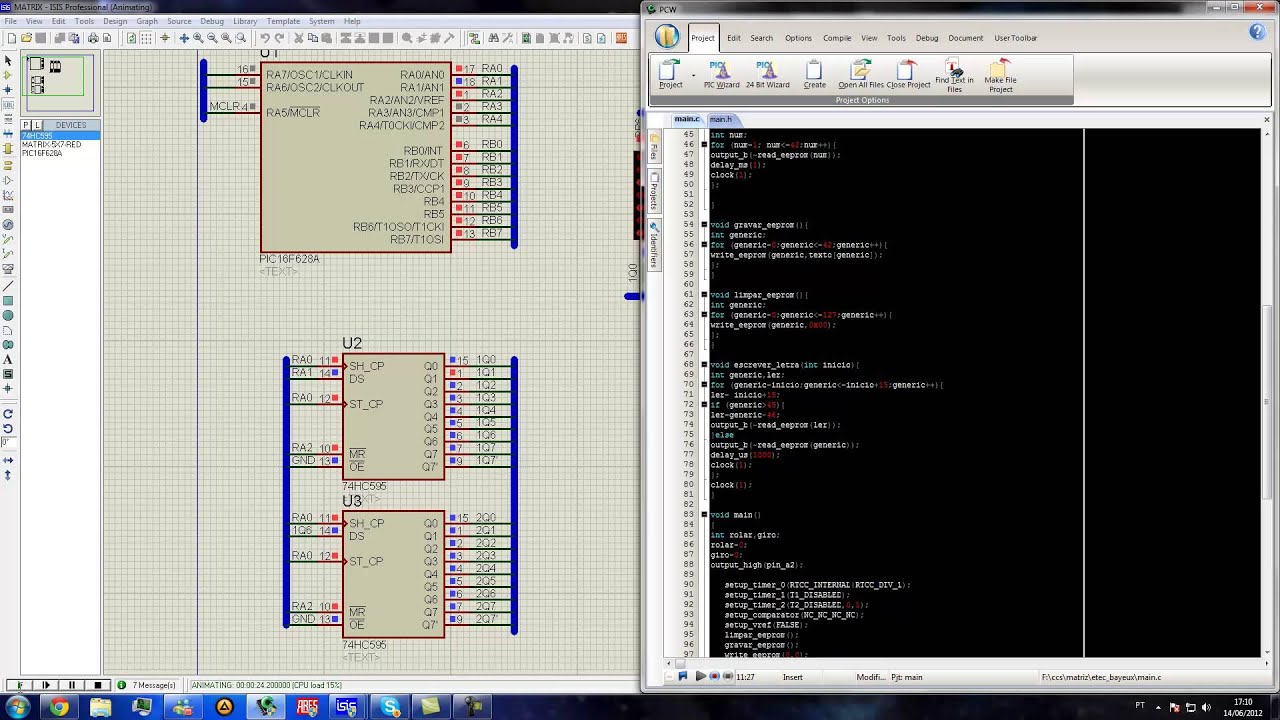Select 74HC595 in the devices list

60,135
